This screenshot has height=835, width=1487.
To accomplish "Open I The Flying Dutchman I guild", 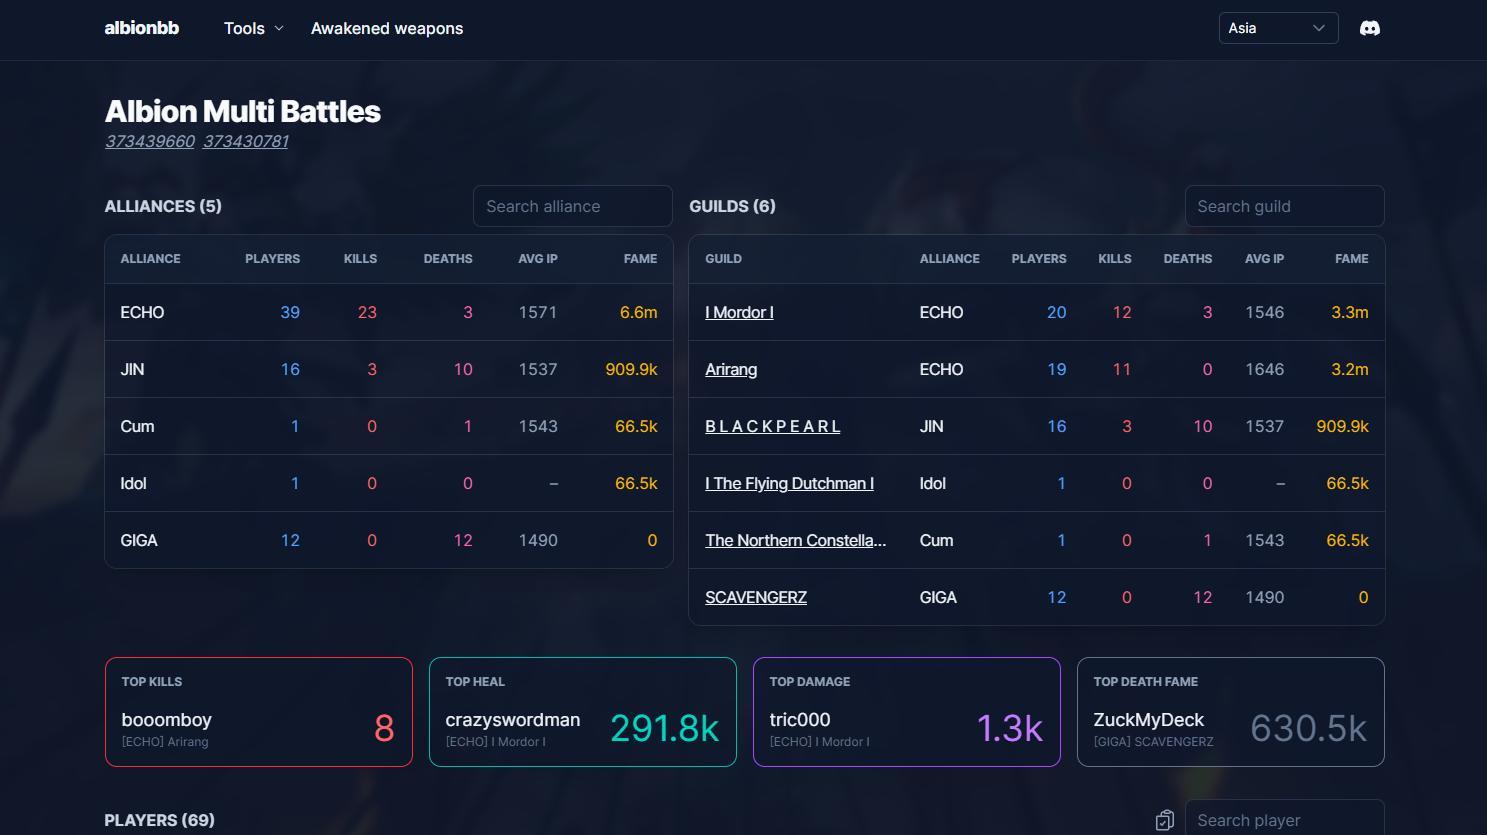I will (x=789, y=483).
